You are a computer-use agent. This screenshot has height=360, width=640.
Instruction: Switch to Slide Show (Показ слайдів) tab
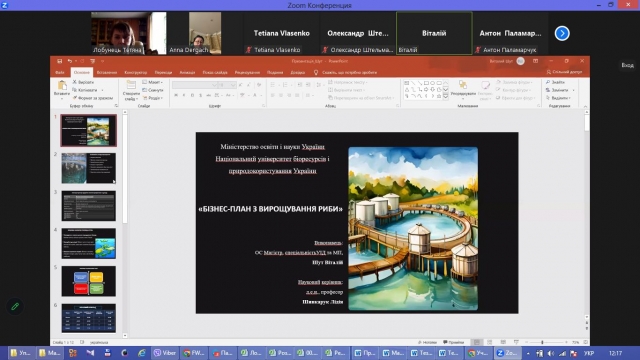point(215,72)
